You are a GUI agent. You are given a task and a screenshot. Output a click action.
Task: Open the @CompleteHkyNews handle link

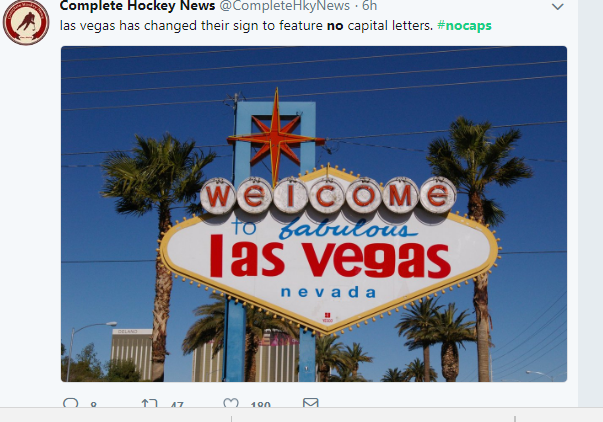pyautogui.click(x=285, y=6)
